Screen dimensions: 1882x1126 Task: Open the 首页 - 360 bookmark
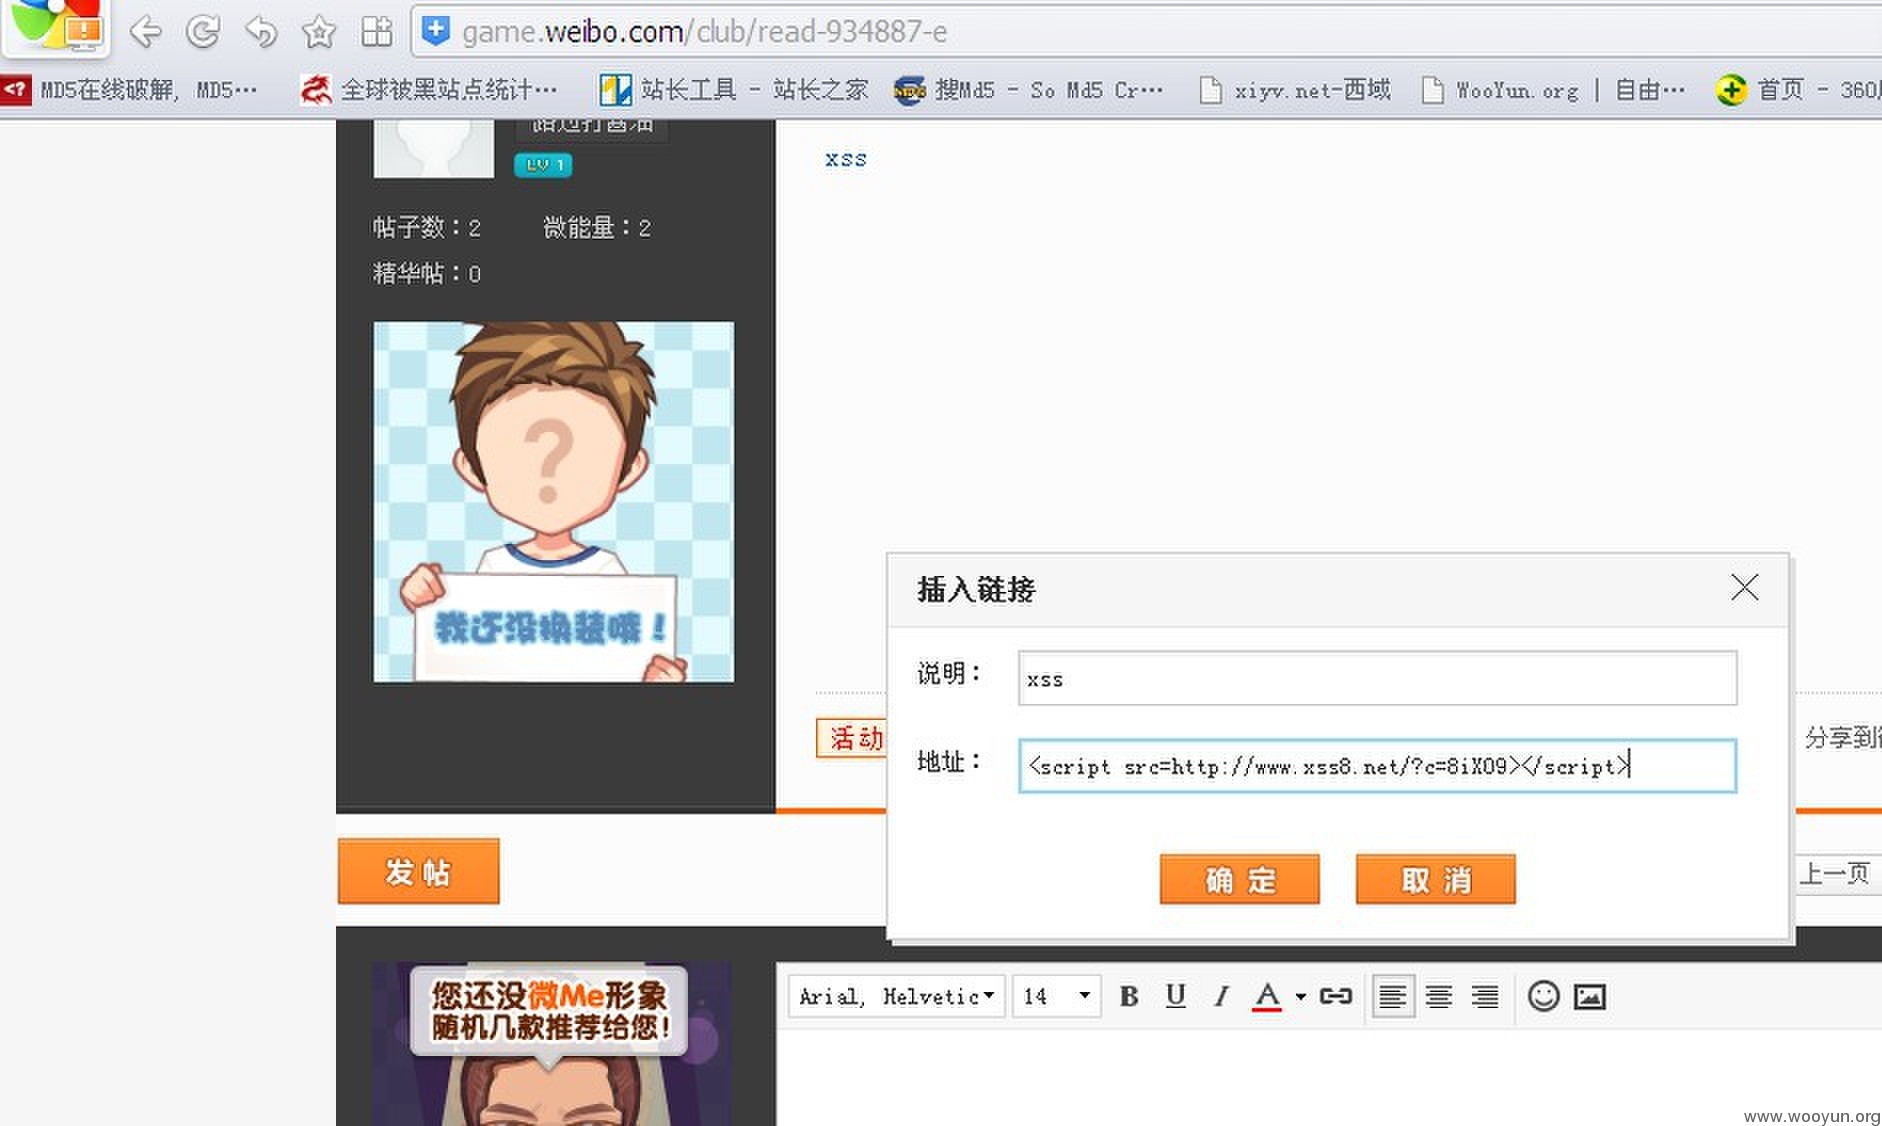(x=1798, y=90)
